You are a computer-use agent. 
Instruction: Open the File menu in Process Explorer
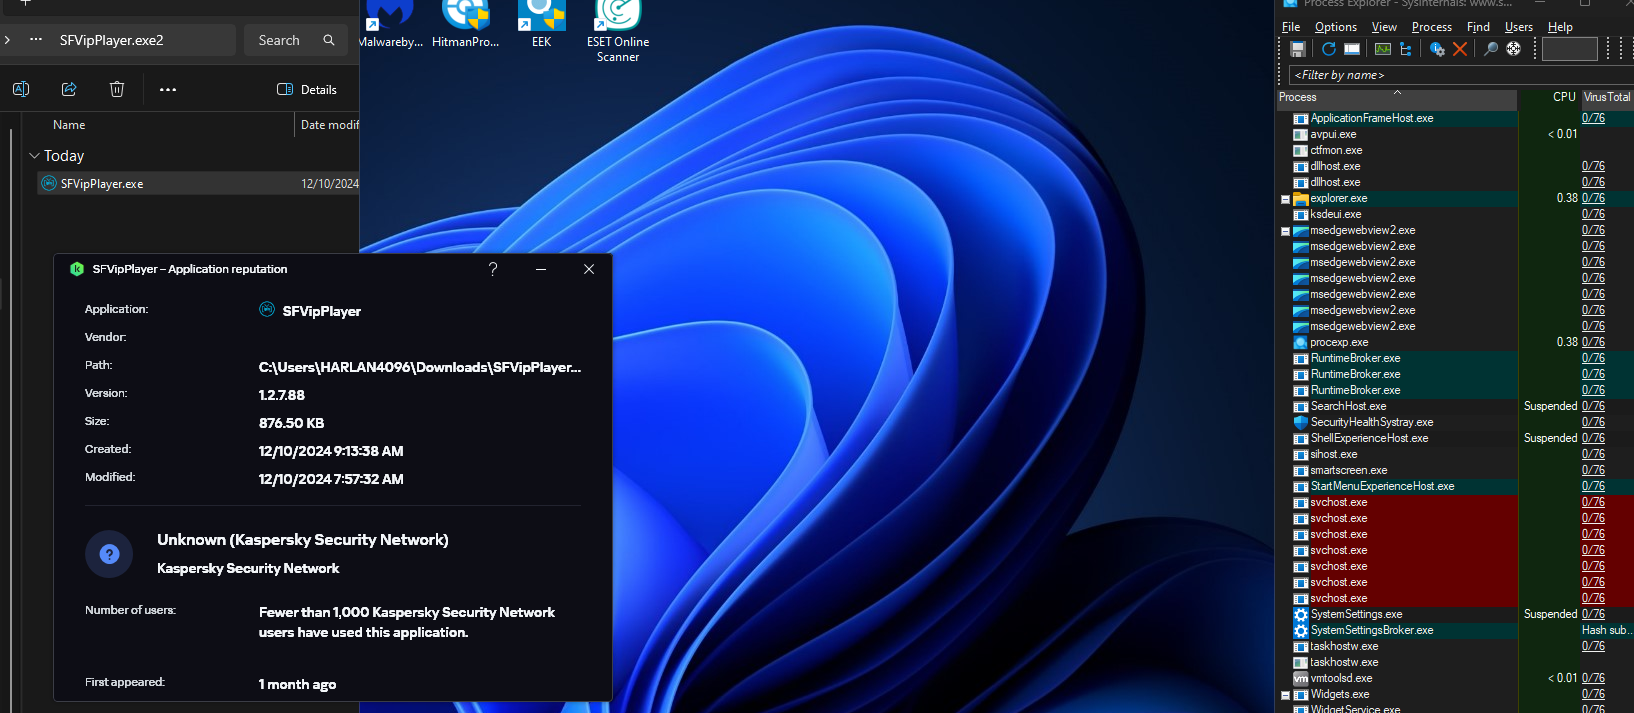1291,27
